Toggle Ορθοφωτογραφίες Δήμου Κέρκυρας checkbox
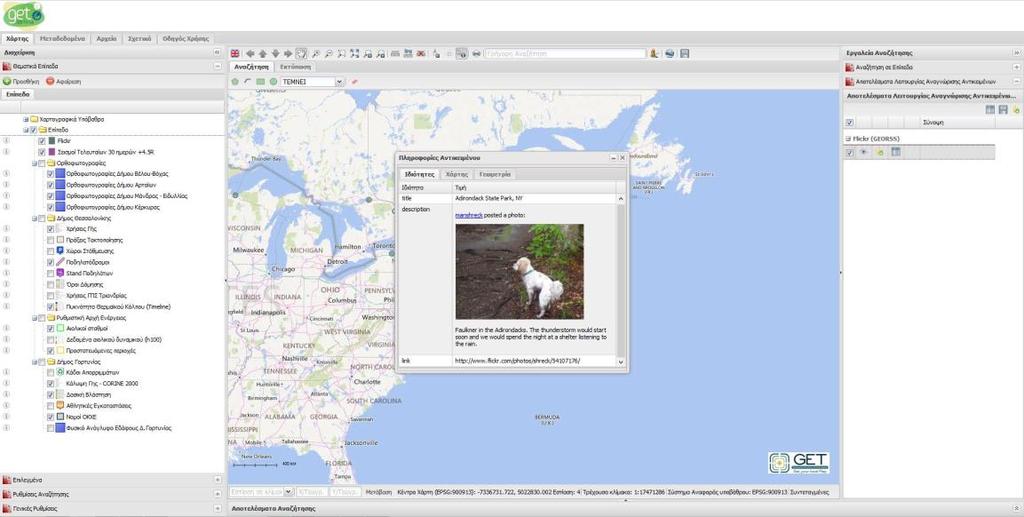This screenshot has width=1024, height=517. [x=50, y=207]
